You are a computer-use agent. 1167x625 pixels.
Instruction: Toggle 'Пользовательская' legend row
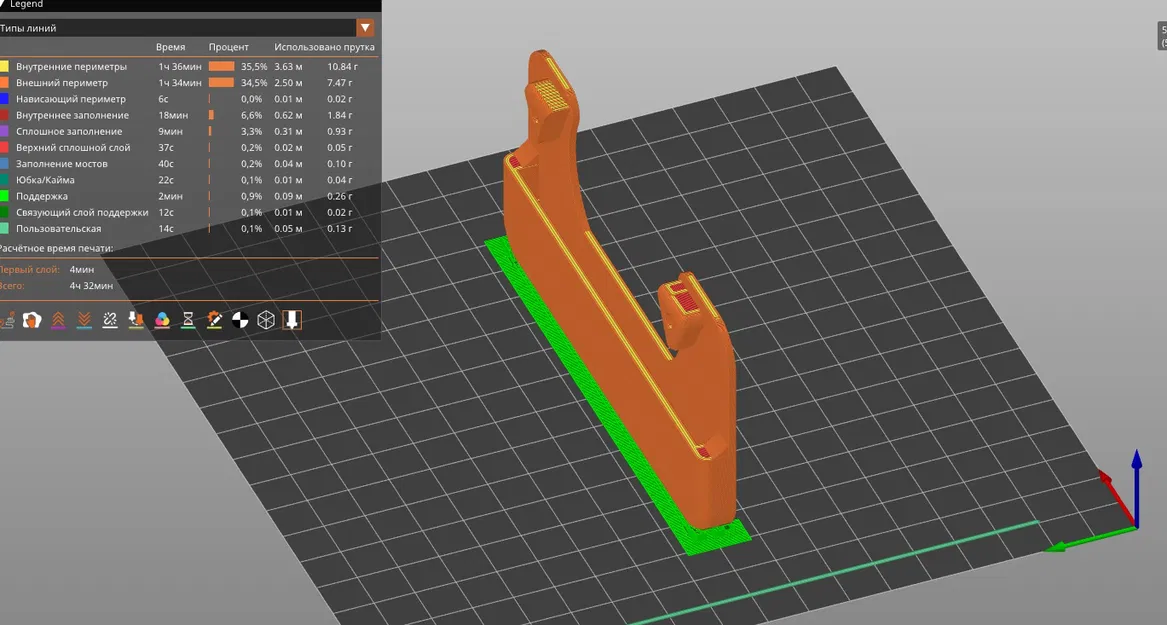point(189,228)
